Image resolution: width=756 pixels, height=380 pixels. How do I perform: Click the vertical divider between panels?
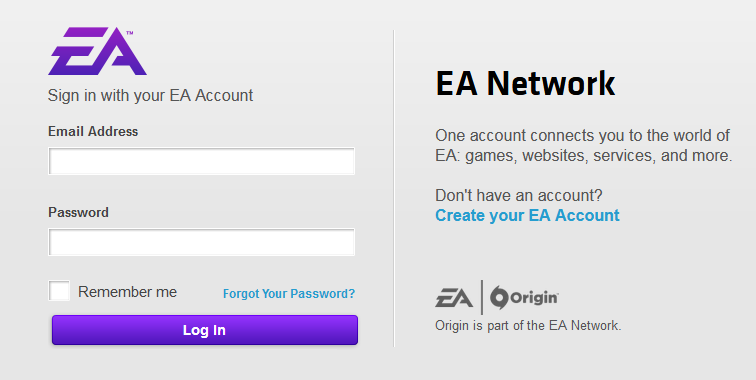(393, 188)
